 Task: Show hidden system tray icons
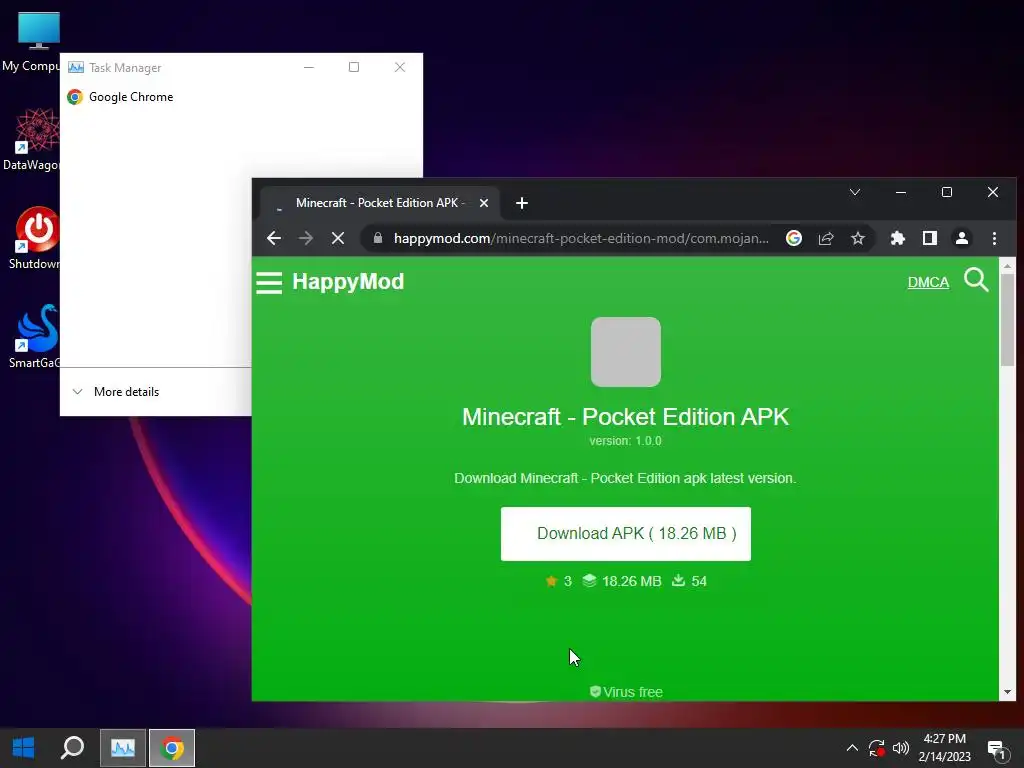[x=852, y=748]
